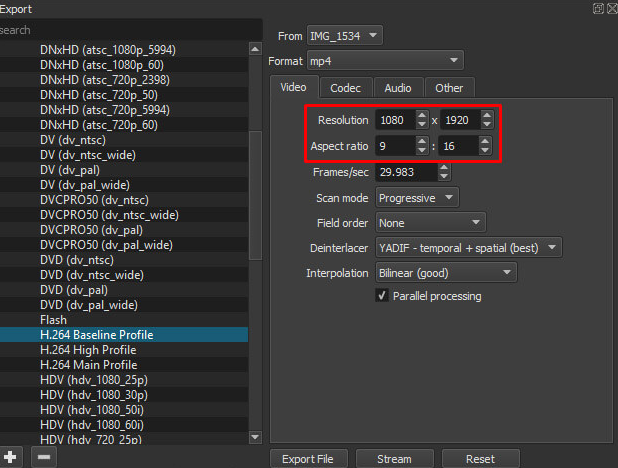Select preset DVCPRO50 (dv_pal_wide)

[x=124, y=244]
